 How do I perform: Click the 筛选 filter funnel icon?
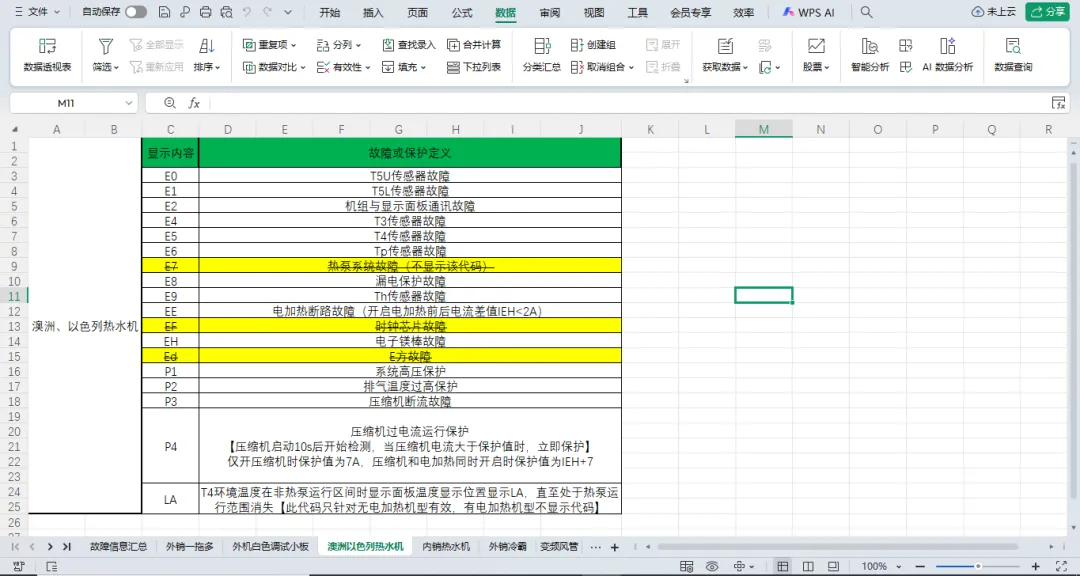[105, 46]
